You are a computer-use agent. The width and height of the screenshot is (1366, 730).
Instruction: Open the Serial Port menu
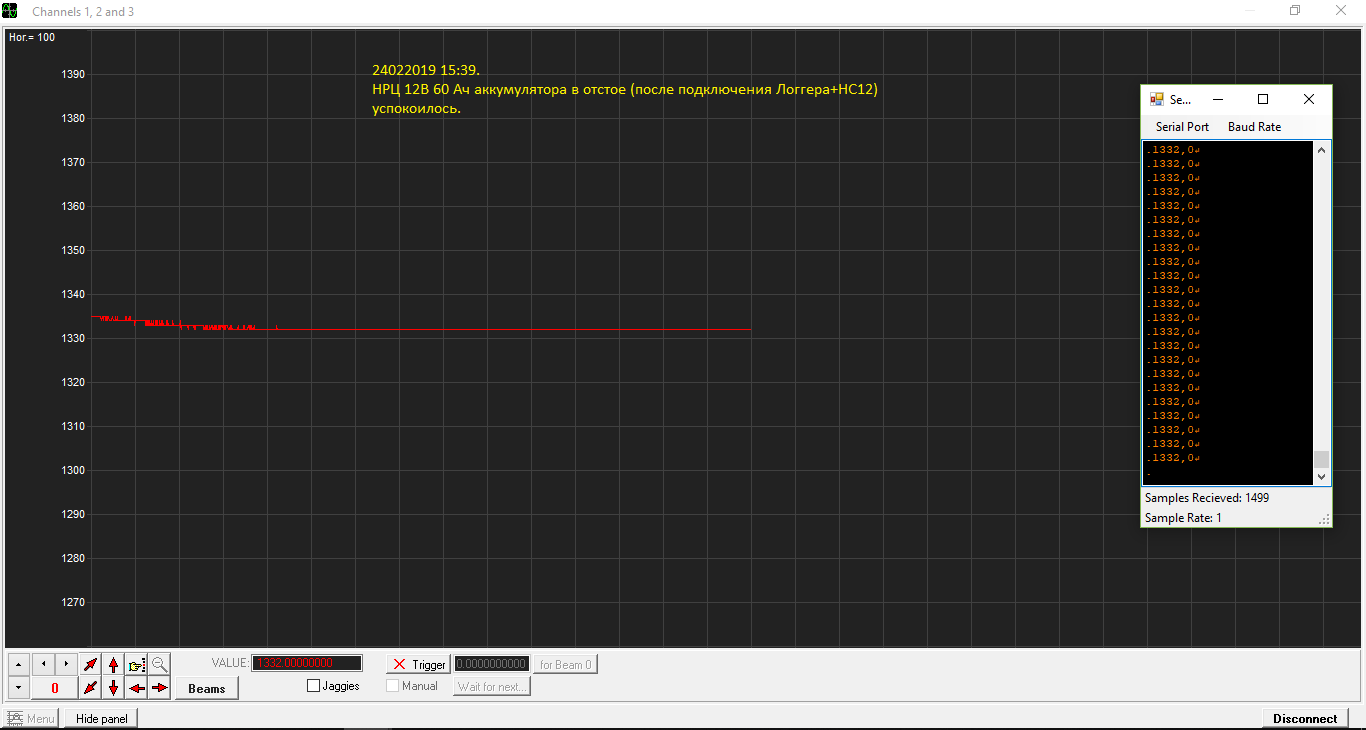[x=1182, y=127]
